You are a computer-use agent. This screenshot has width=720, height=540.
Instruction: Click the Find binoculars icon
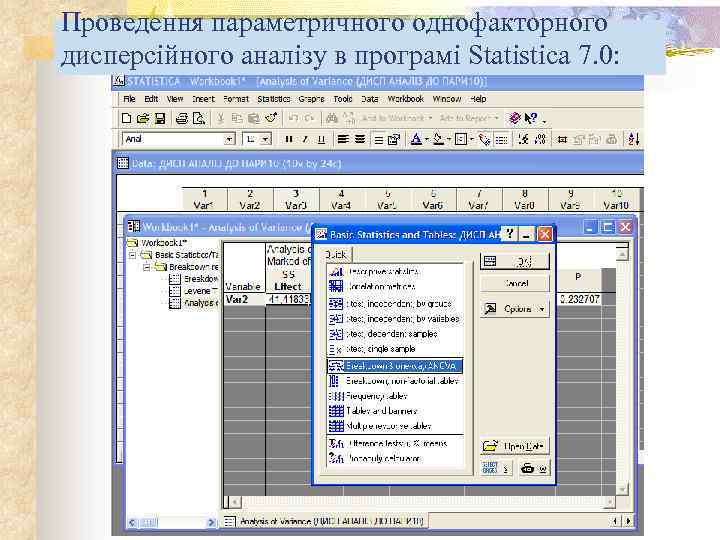(332, 118)
